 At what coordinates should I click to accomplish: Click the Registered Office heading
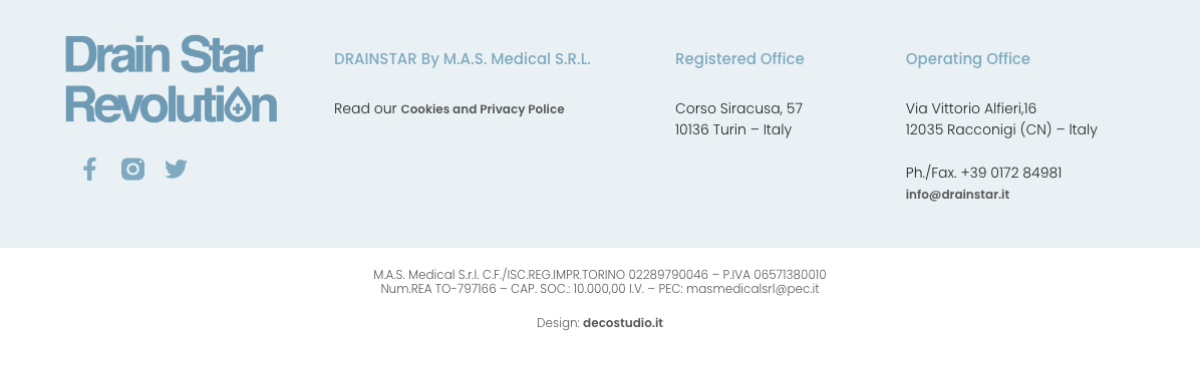tap(739, 59)
